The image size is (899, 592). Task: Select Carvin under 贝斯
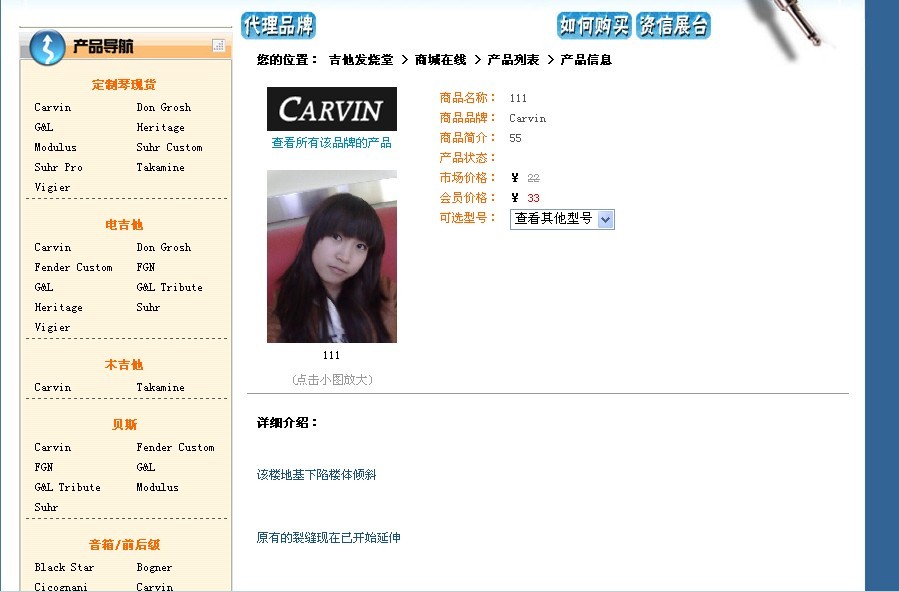pos(53,447)
